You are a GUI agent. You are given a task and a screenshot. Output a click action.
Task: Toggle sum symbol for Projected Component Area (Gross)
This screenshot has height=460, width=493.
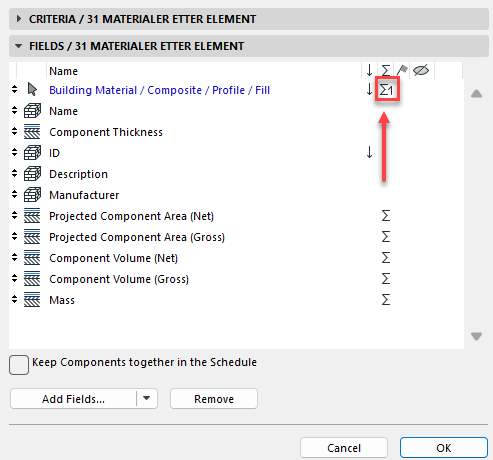pyautogui.click(x=386, y=237)
